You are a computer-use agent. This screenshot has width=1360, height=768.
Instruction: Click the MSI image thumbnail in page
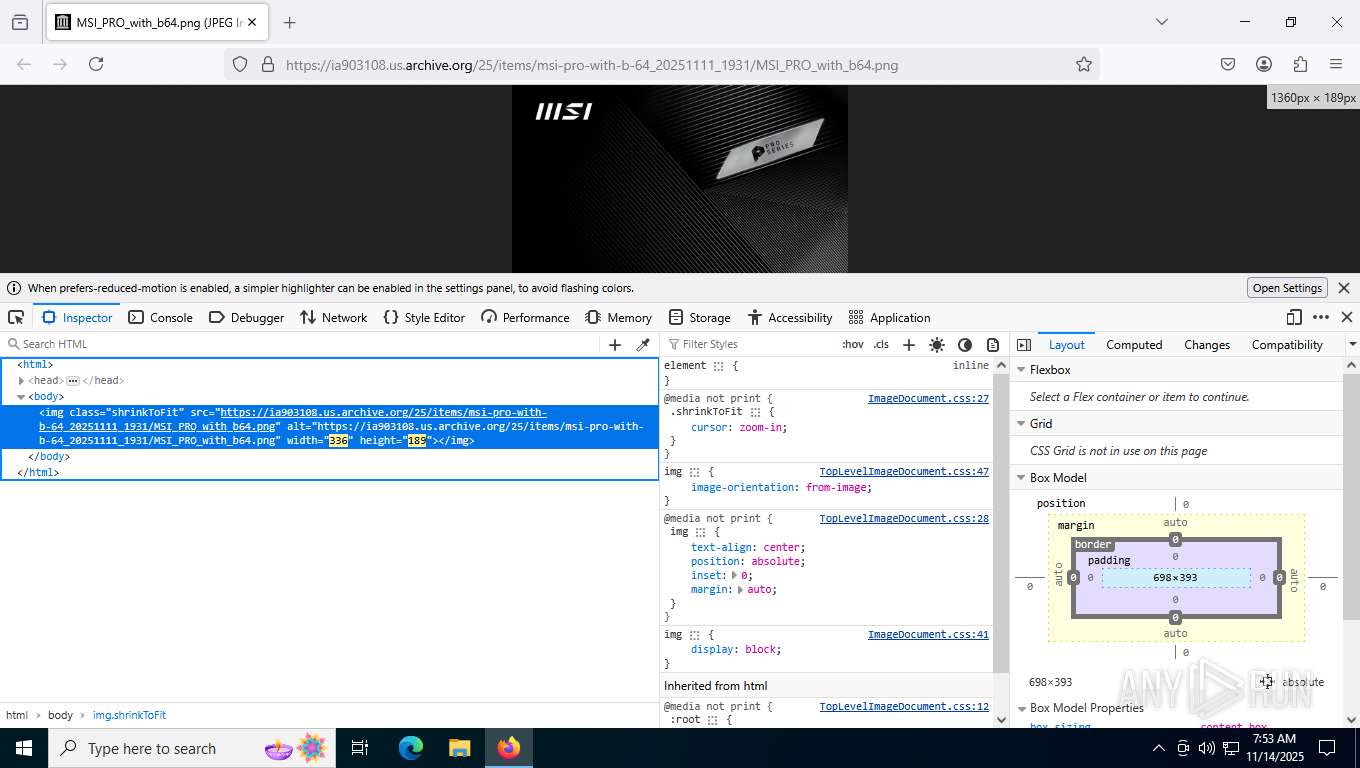click(680, 179)
